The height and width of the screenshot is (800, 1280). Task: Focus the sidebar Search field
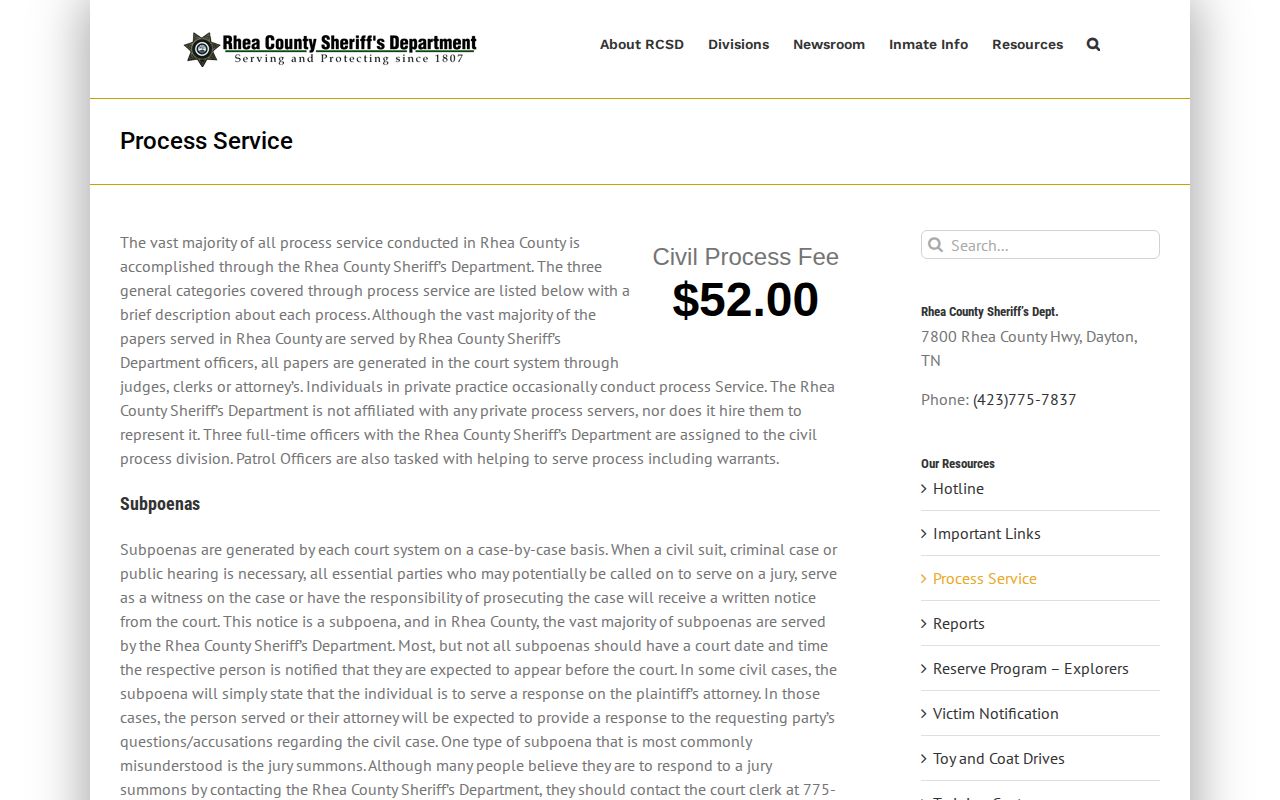[1040, 245]
